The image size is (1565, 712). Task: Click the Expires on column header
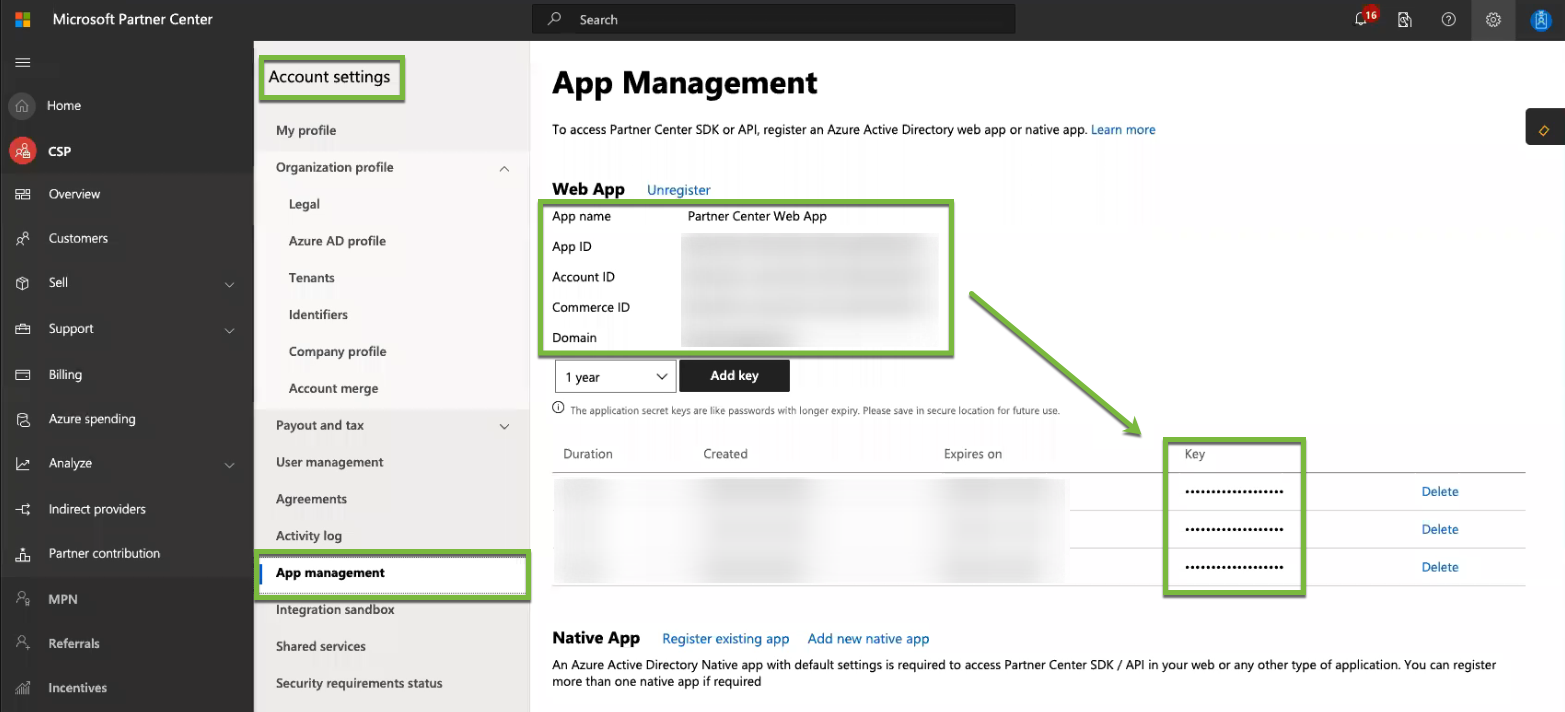pyautogui.click(x=973, y=454)
